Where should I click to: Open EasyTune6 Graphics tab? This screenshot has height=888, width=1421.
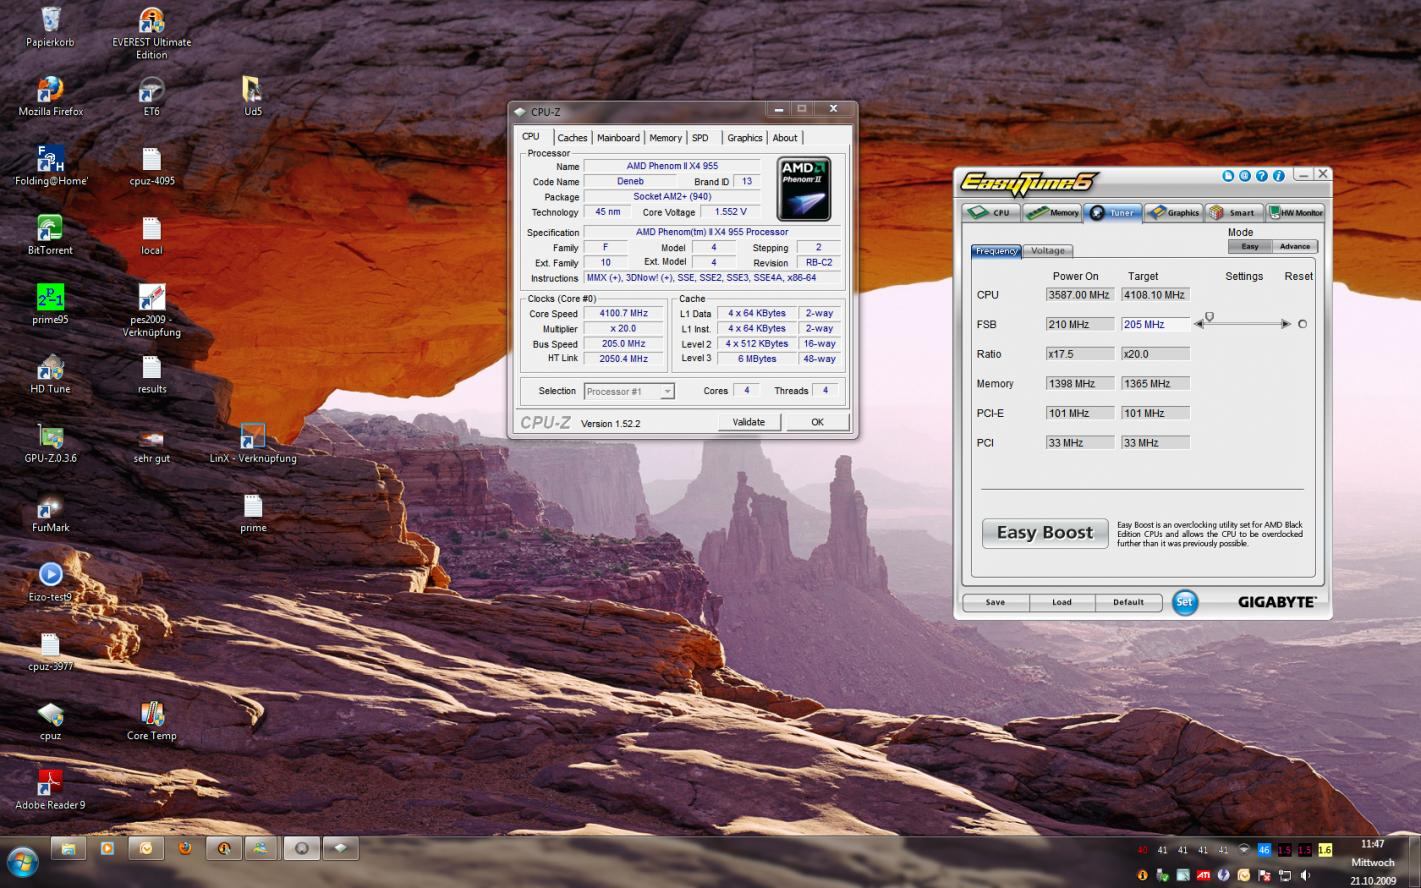coord(1174,212)
